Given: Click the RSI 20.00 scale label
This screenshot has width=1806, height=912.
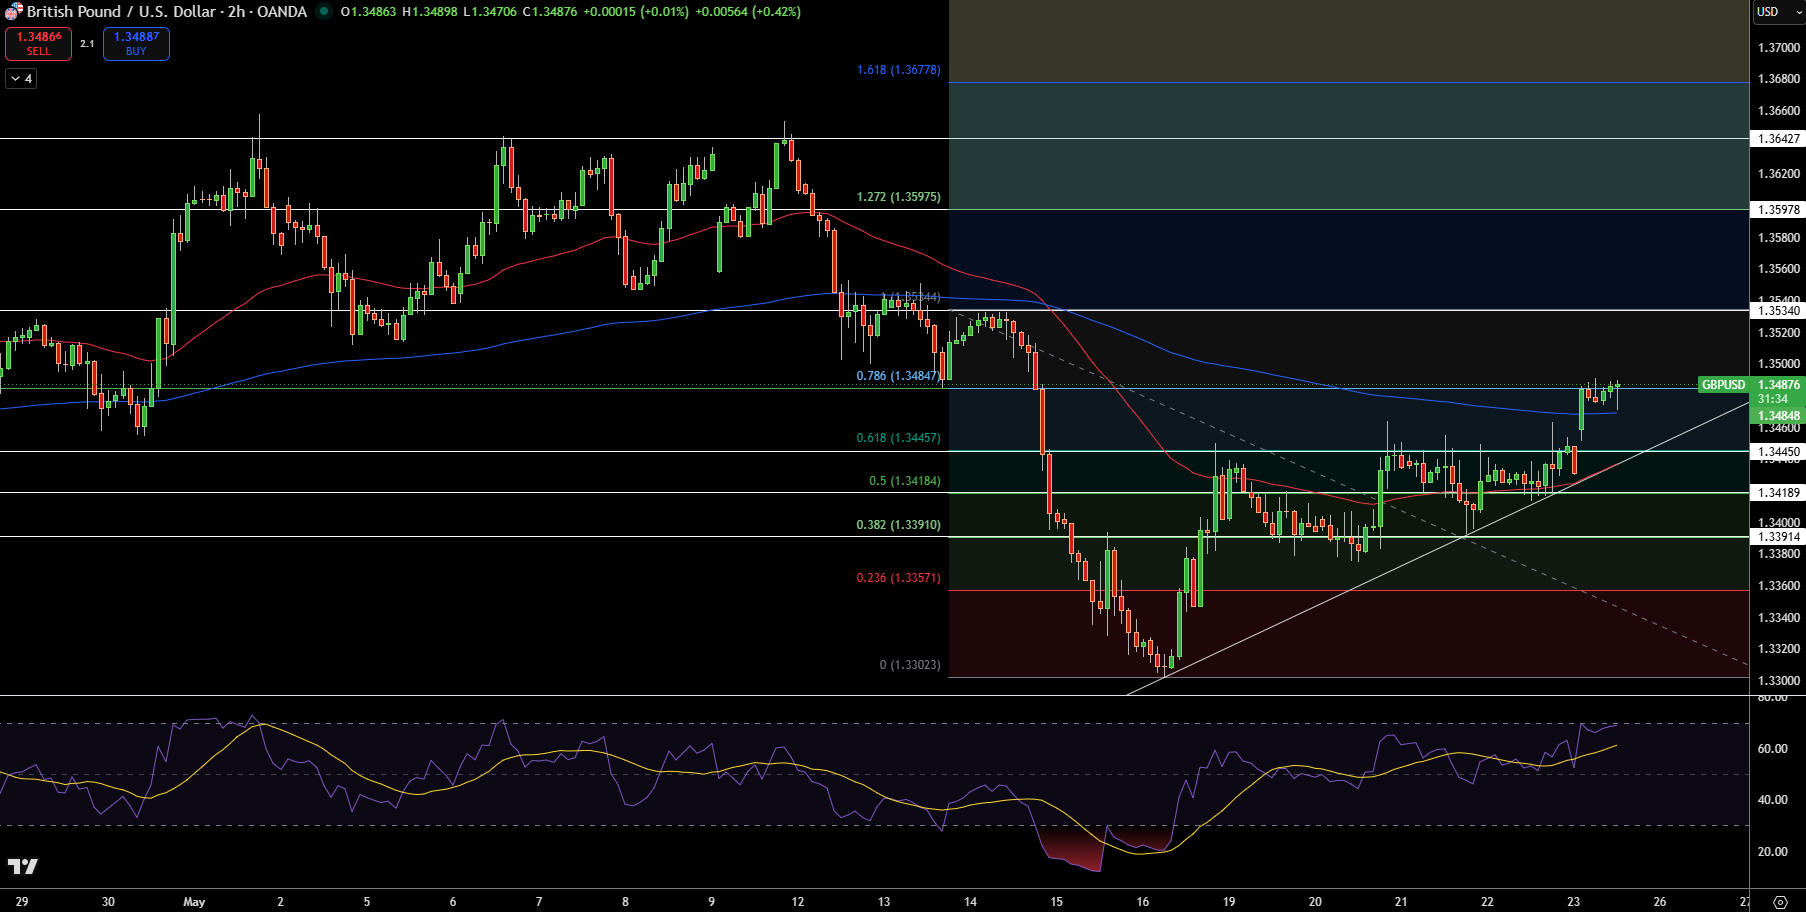Looking at the screenshot, I should 1773,852.
